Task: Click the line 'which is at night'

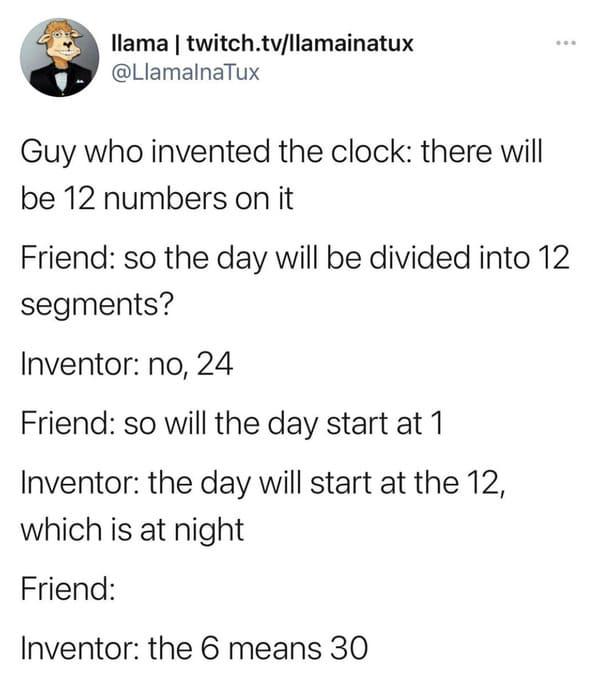Action: (x=132, y=530)
